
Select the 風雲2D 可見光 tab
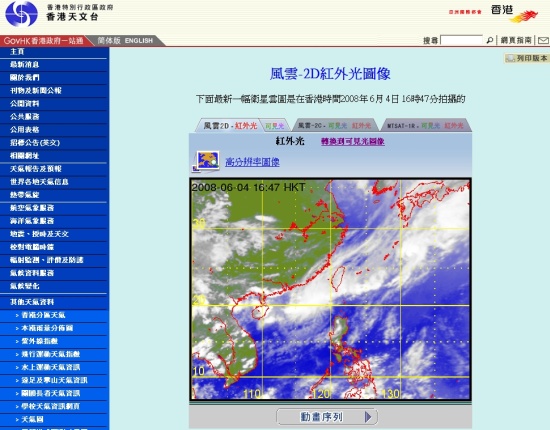point(275,126)
